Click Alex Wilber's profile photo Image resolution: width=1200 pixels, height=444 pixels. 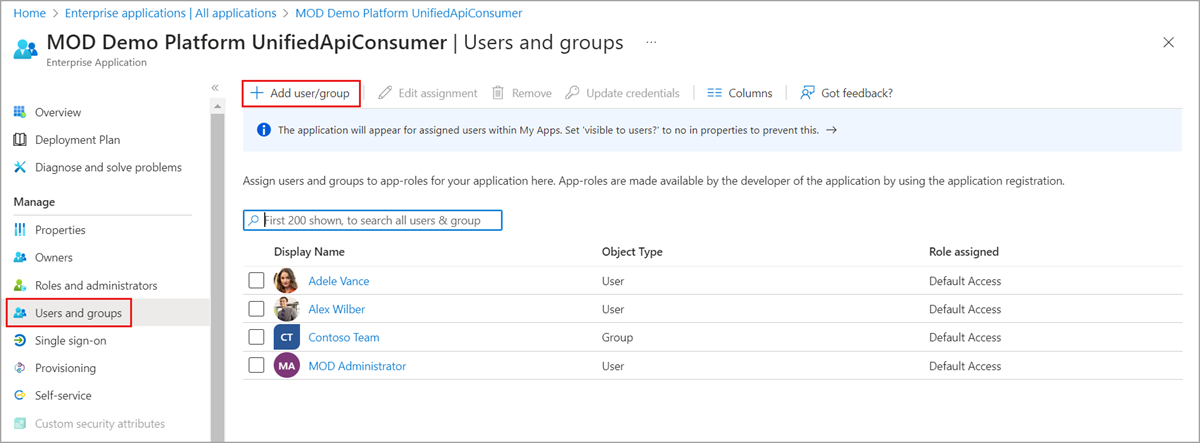pos(286,310)
